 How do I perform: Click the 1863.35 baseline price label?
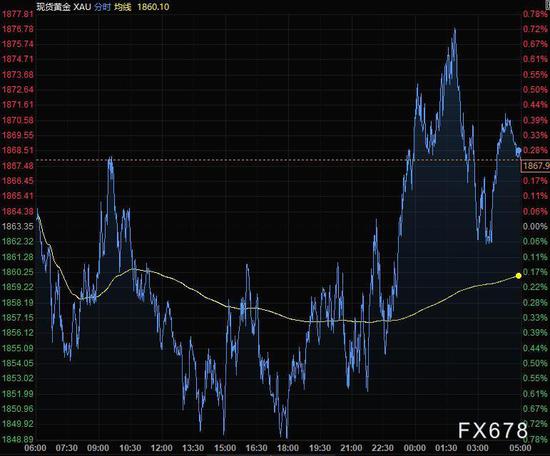[18, 226]
